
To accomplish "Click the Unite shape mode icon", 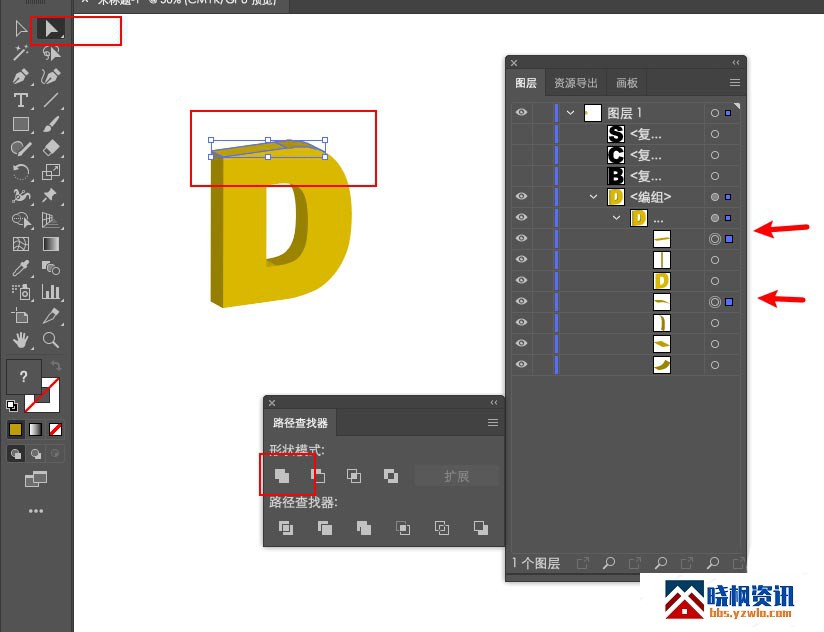I will click(x=283, y=476).
